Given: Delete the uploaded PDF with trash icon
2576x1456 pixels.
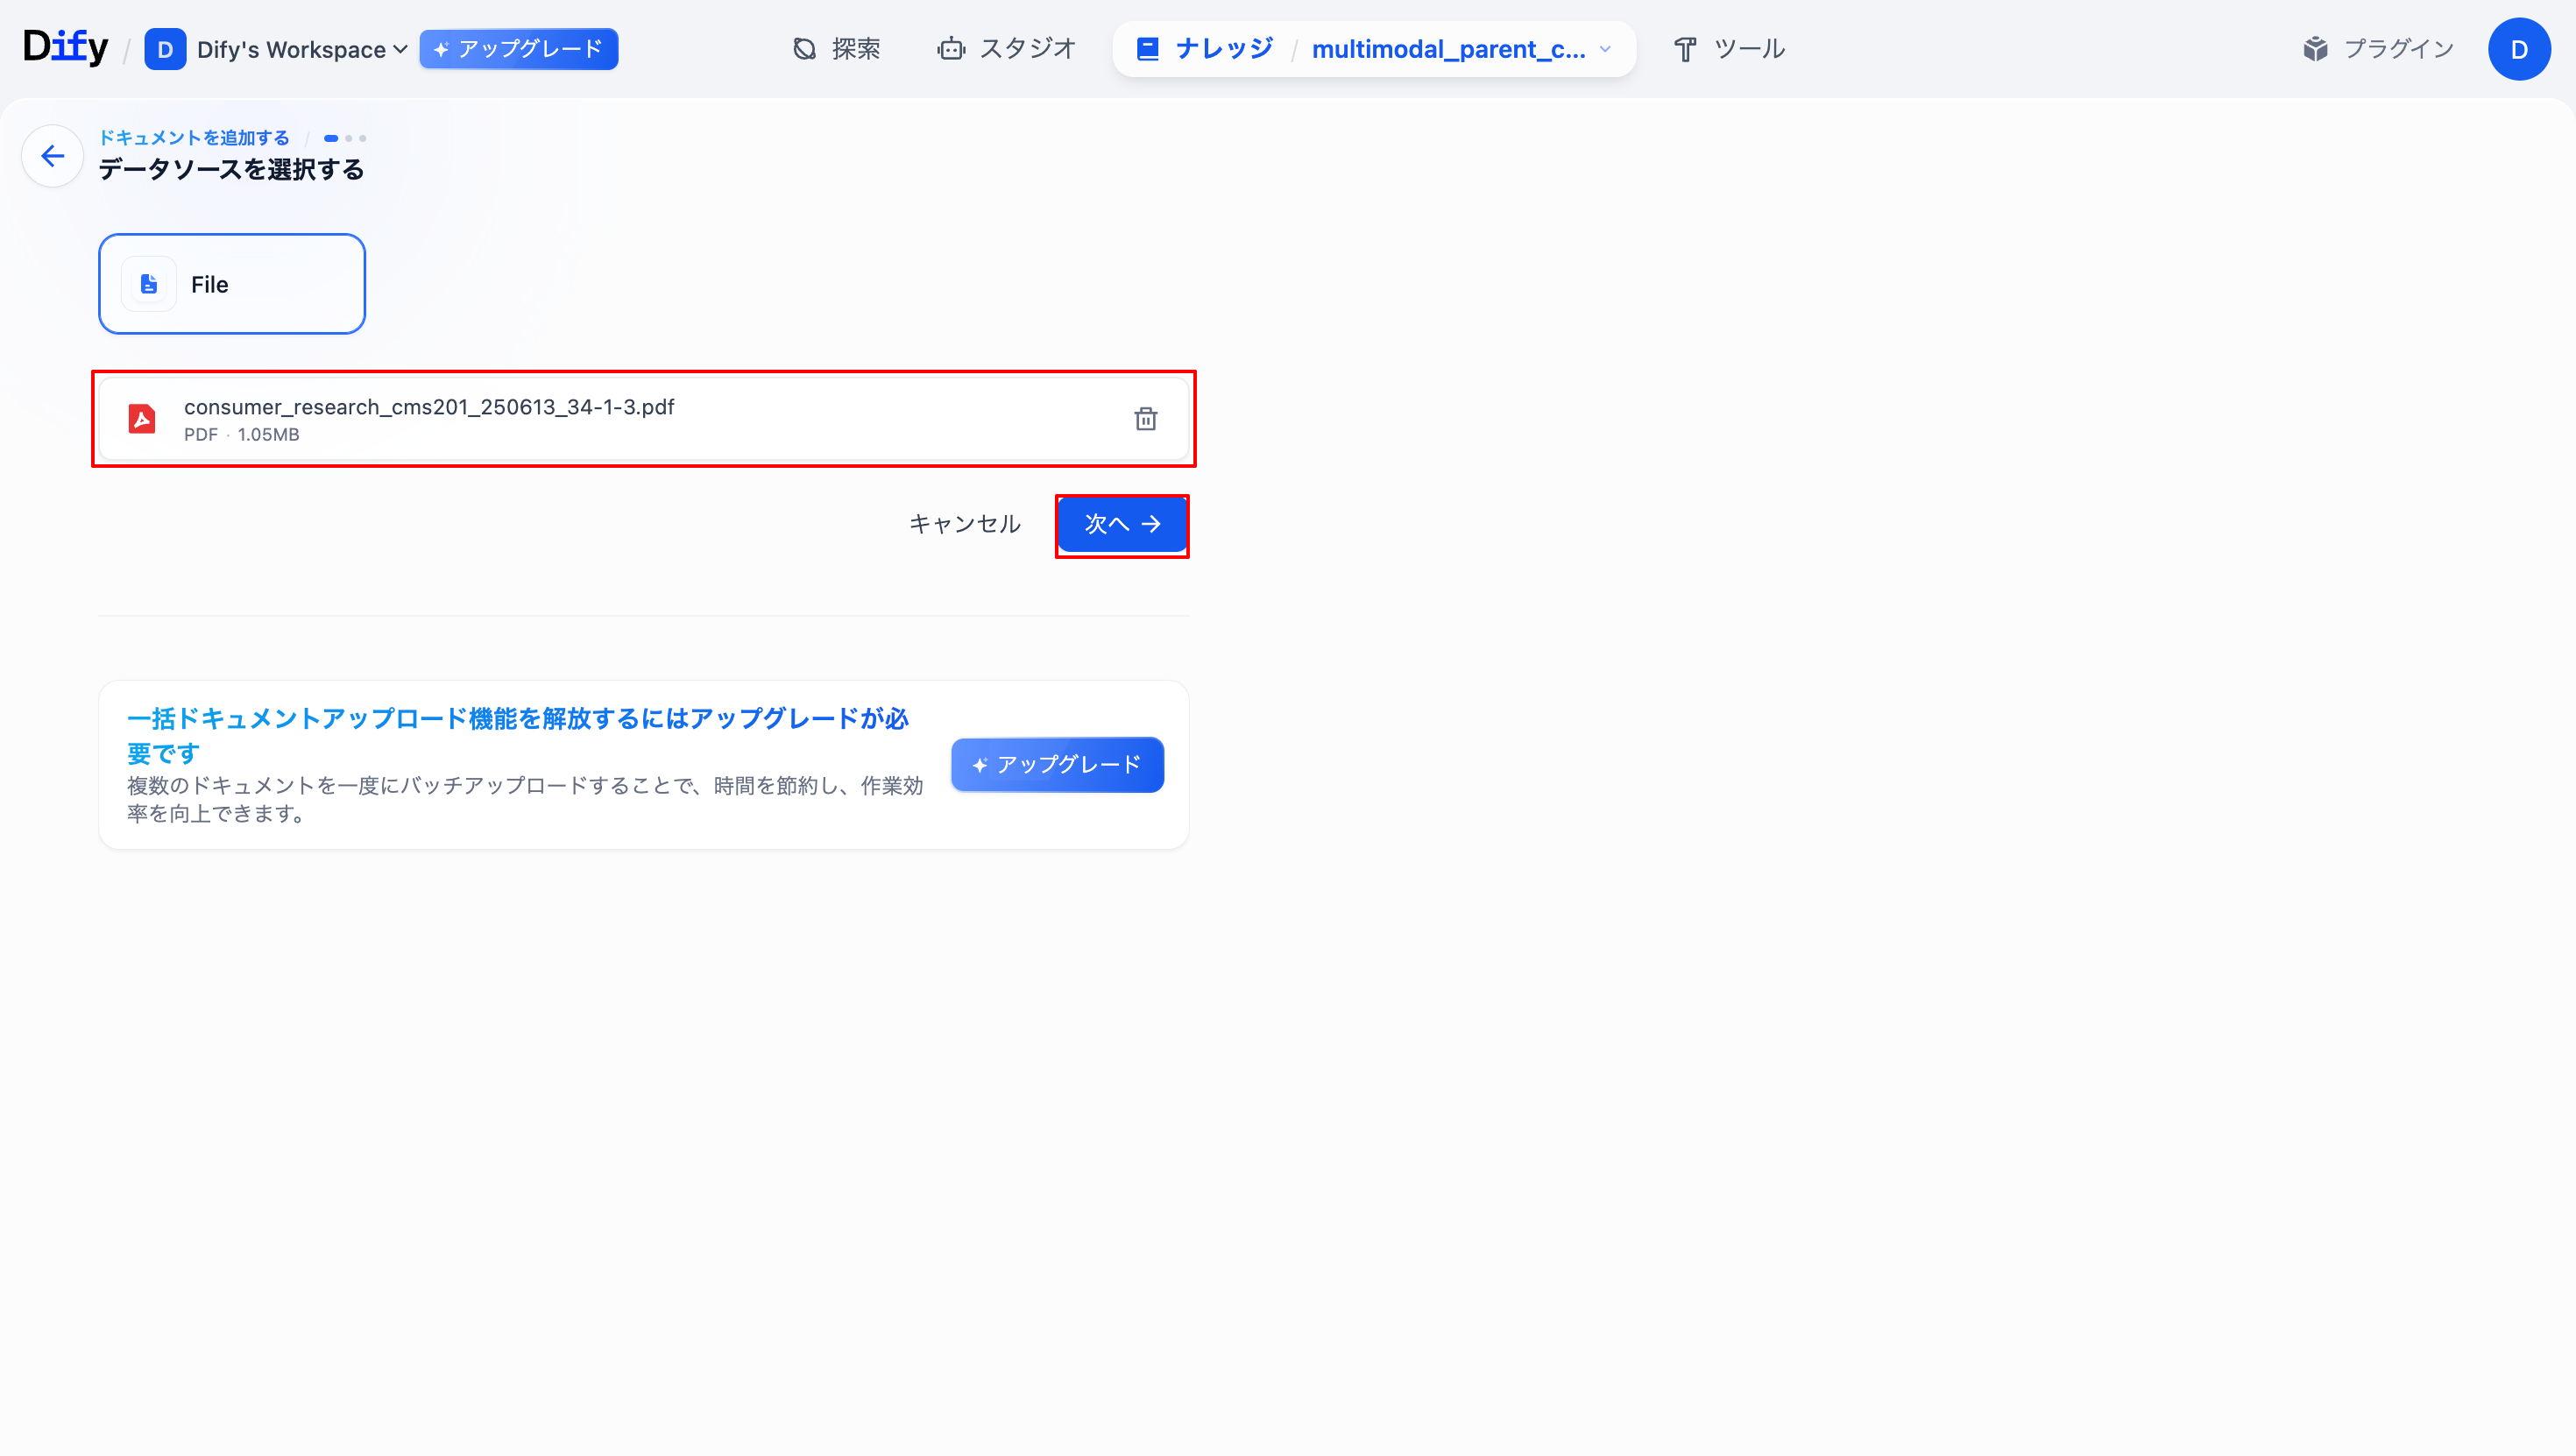Looking at the screenshot, I should tap(1145, 419).
